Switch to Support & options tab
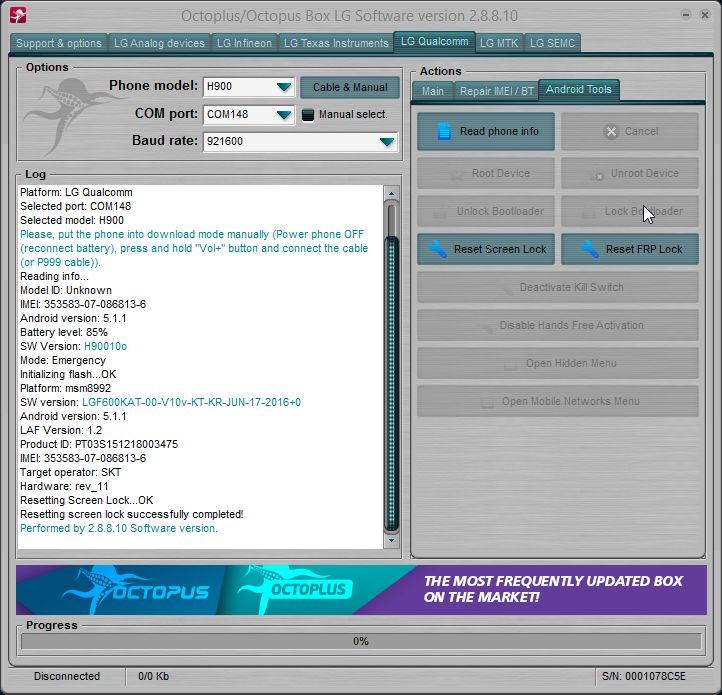This screenshot has height=695, width=722. [58, 43]
